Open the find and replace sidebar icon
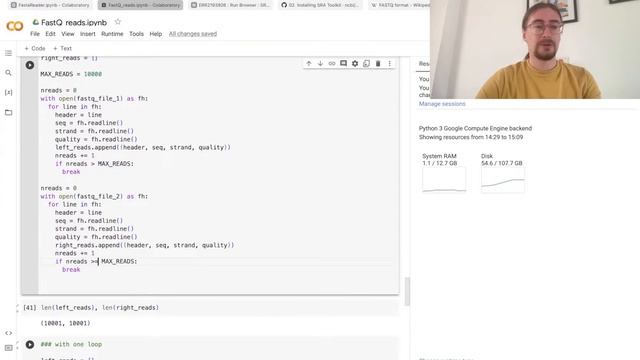The image size is (640, 360). (8, 73)
